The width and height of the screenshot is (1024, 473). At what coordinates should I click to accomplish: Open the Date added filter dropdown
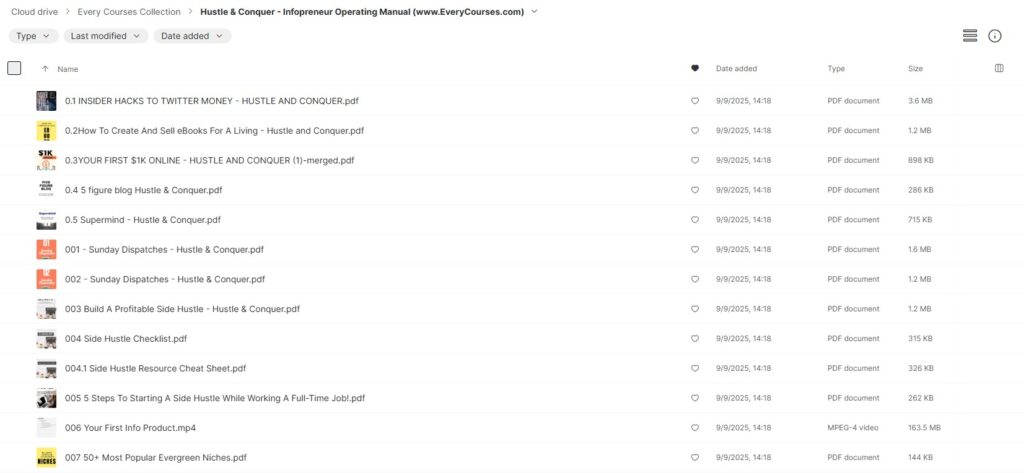coord(192,36)
